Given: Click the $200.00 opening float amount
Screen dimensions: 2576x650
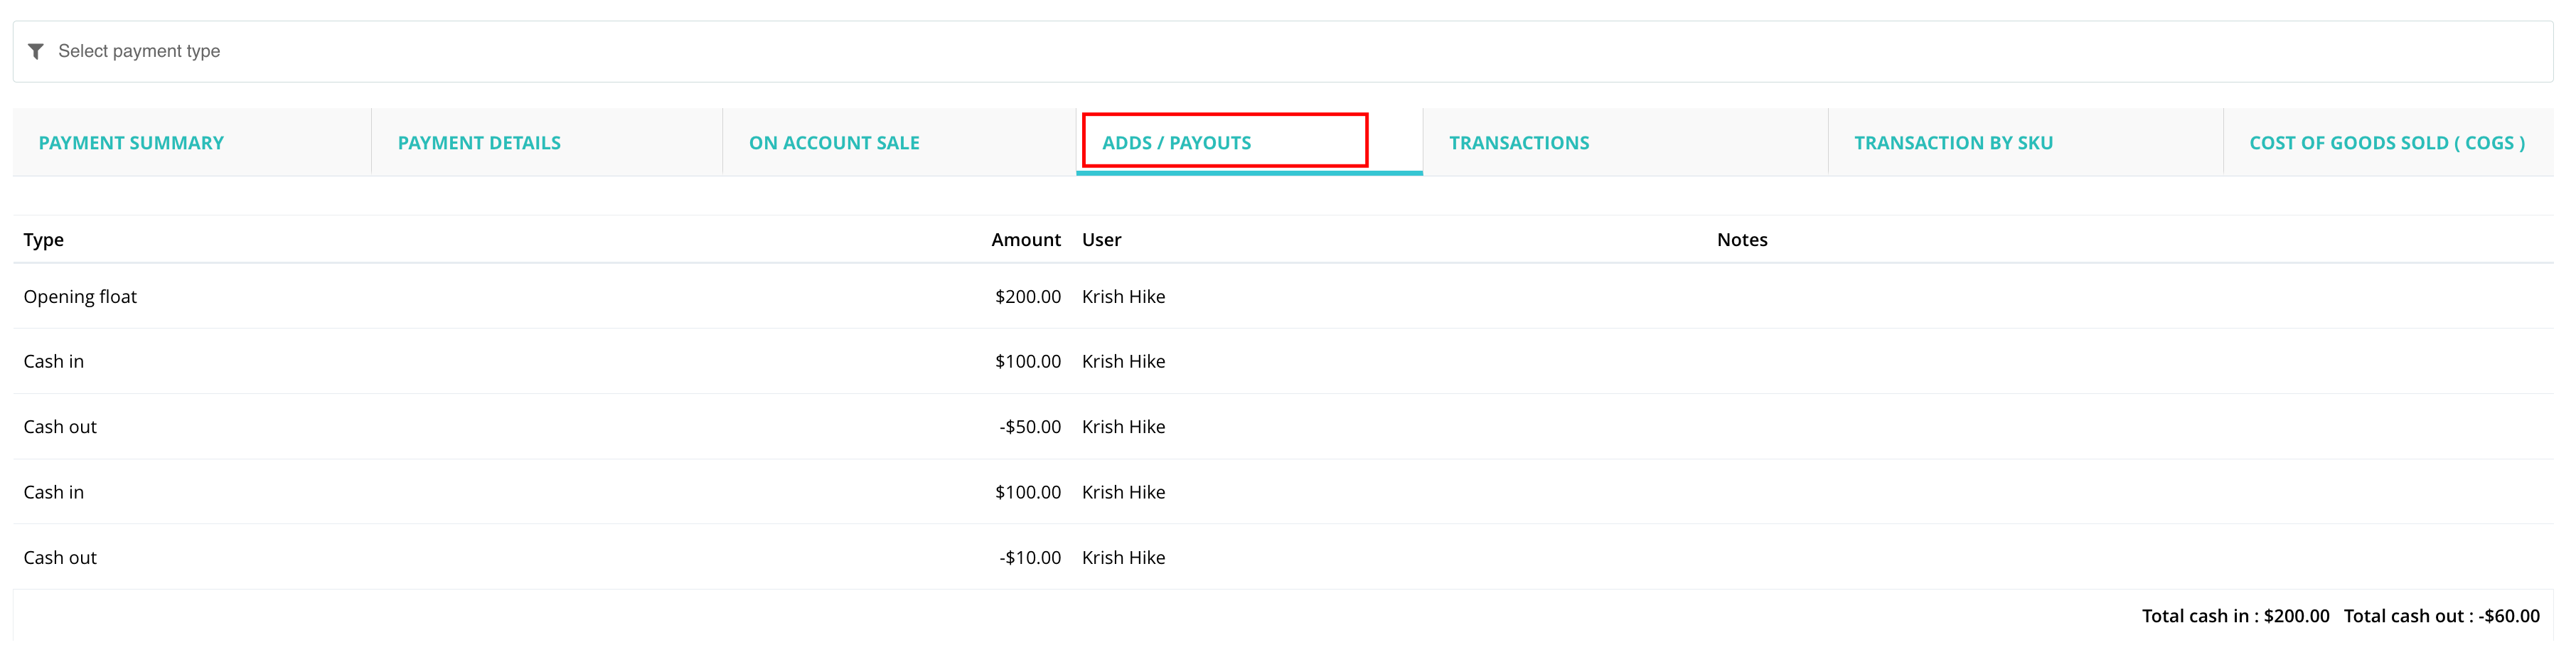Looking at the screenshot, I should tap(1028, 297).
